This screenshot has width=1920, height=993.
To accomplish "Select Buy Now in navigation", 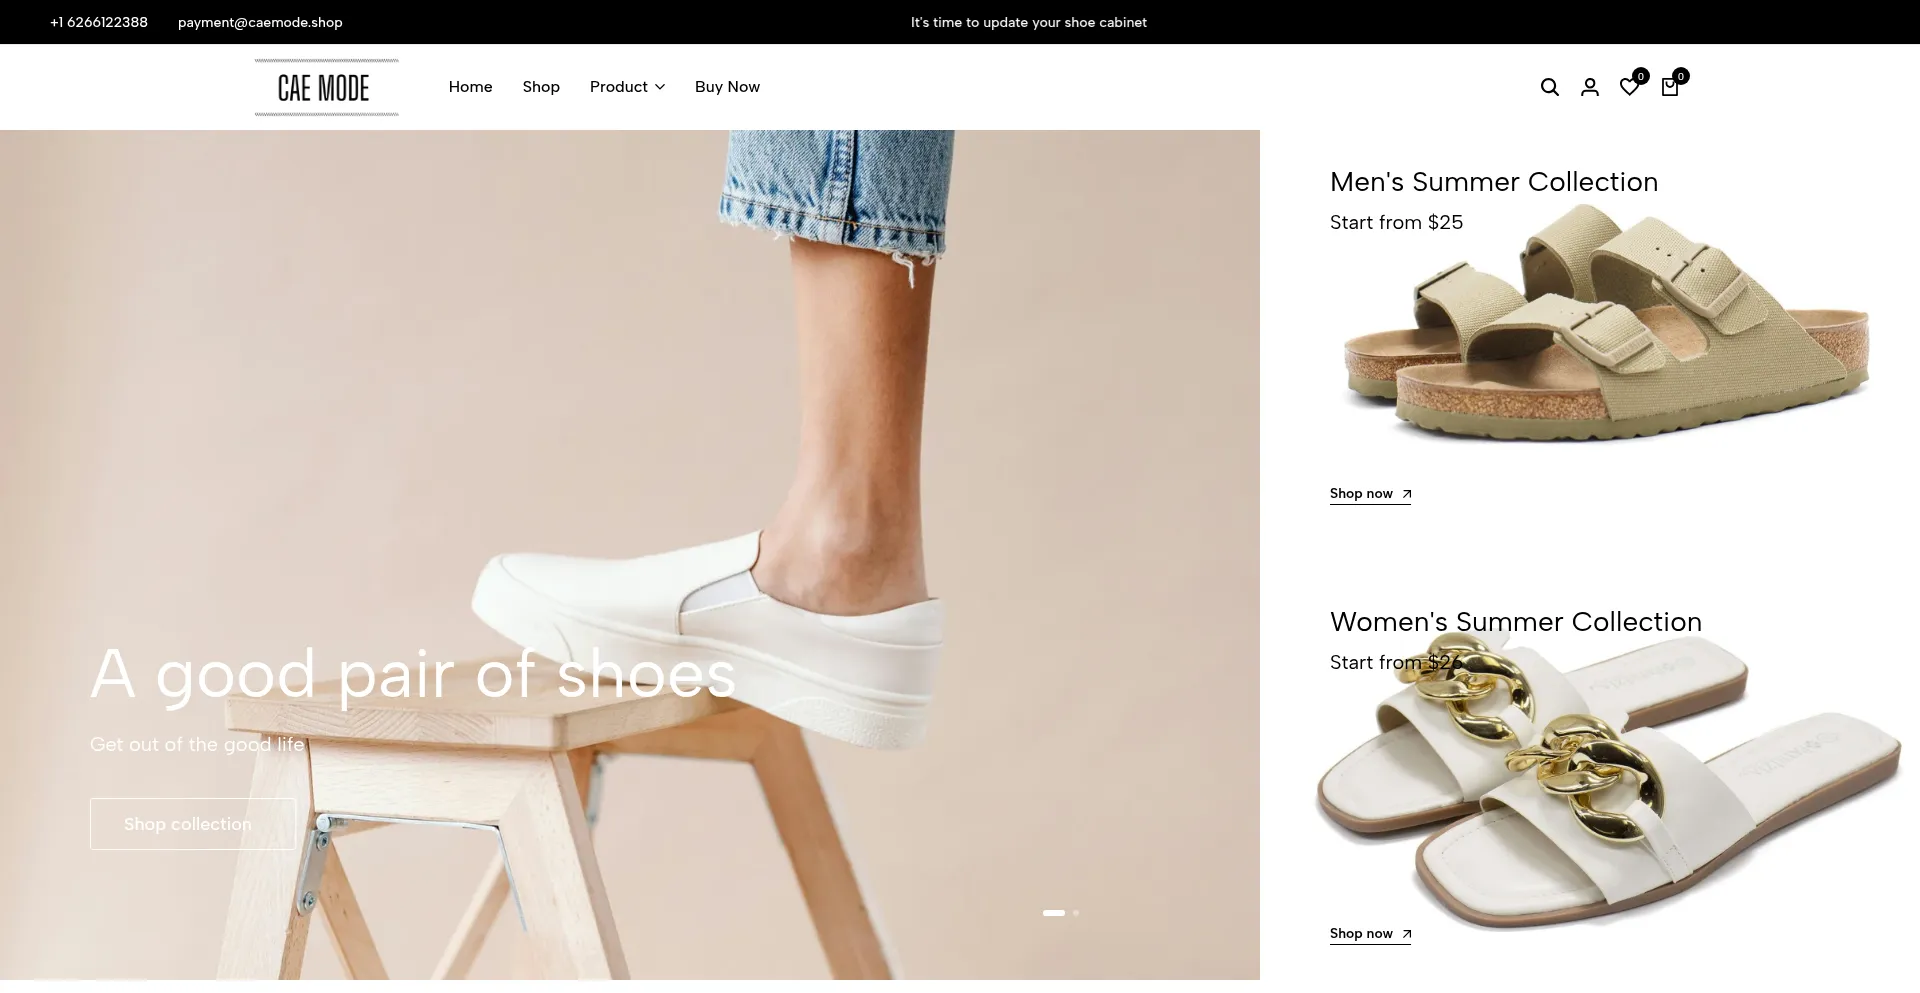I will point(727,87).
